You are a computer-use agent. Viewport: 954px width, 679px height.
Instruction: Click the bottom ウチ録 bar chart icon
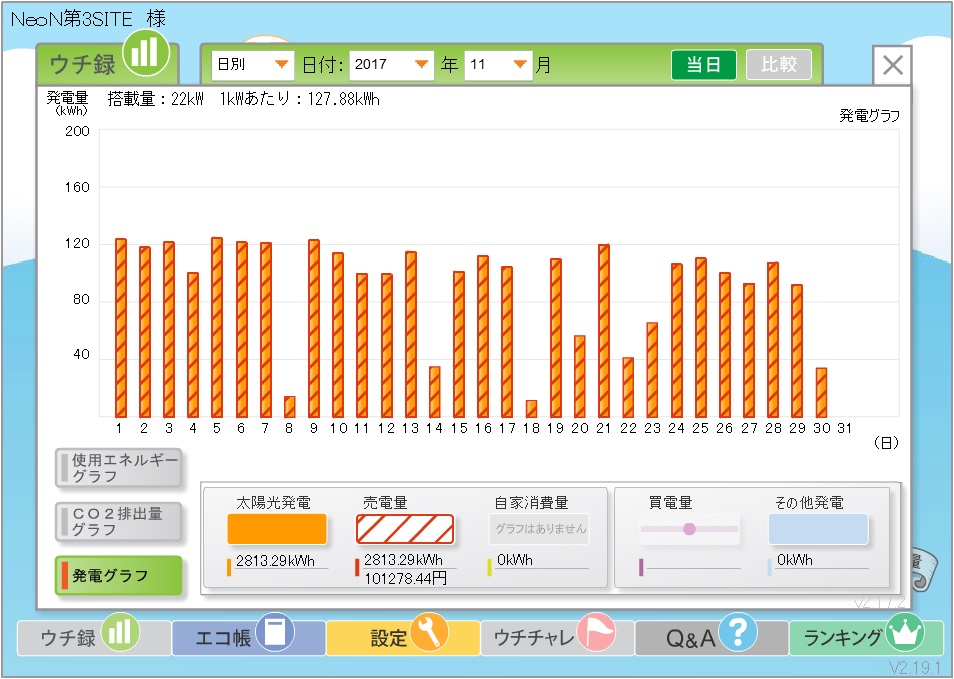120,632
